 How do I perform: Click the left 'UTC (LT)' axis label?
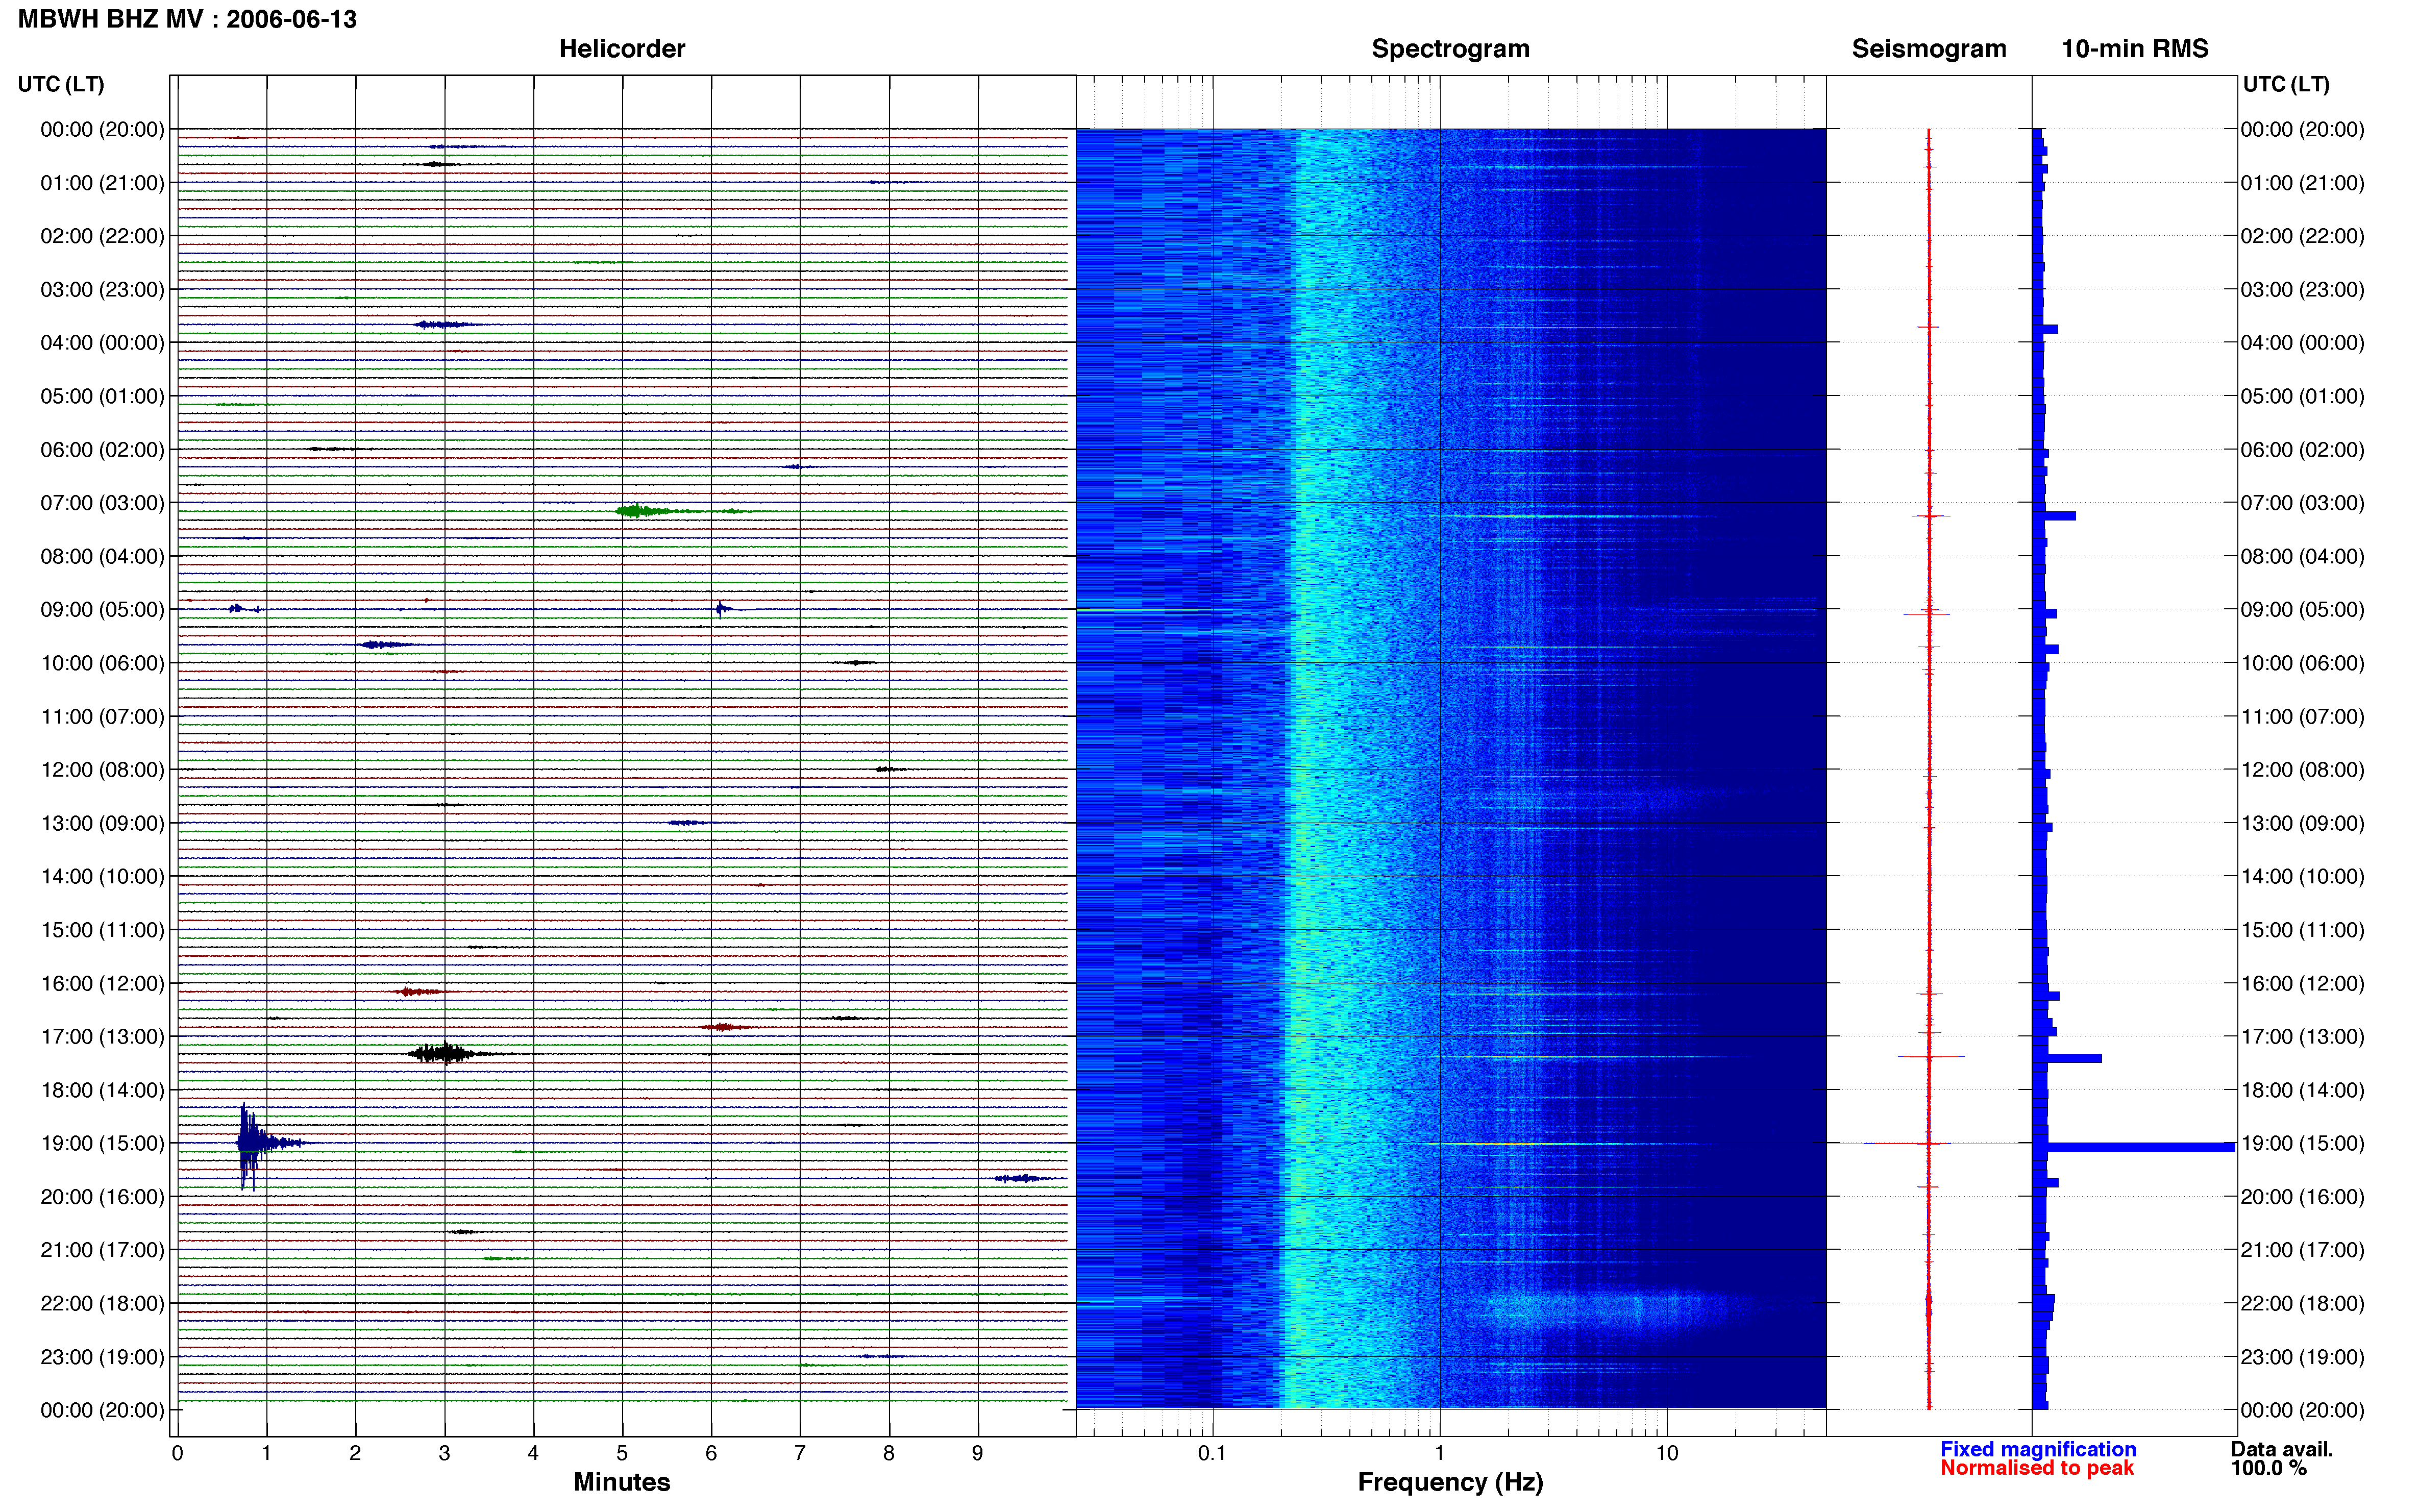coord(61,84)
